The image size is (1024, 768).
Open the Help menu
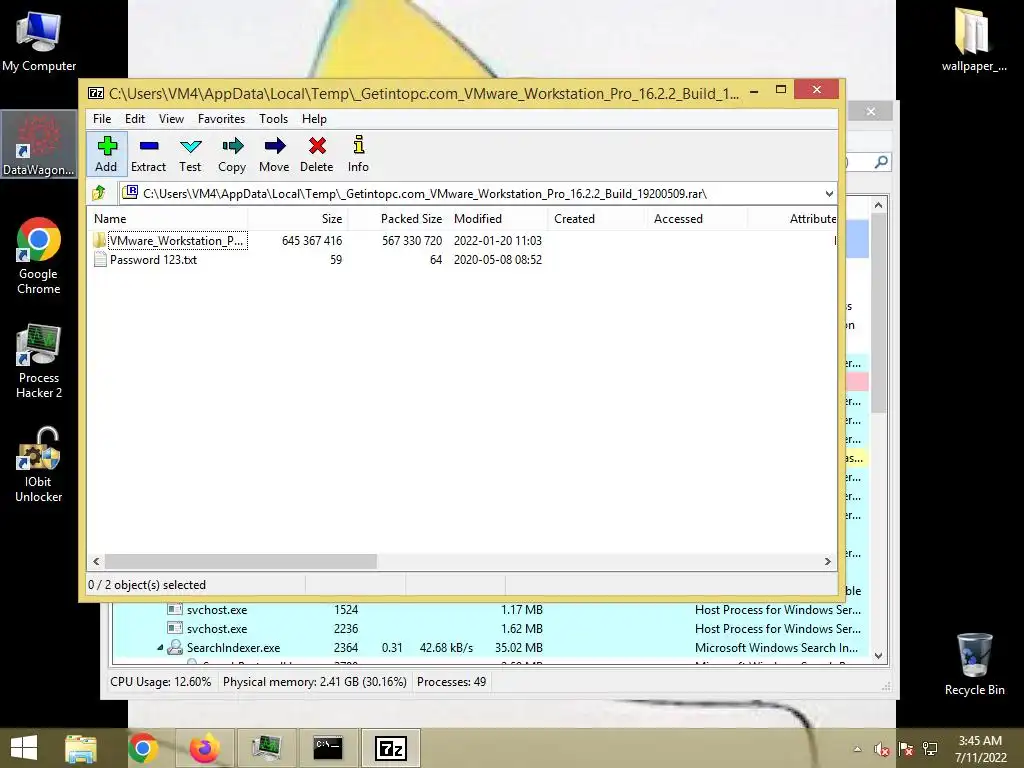[314, 119]
